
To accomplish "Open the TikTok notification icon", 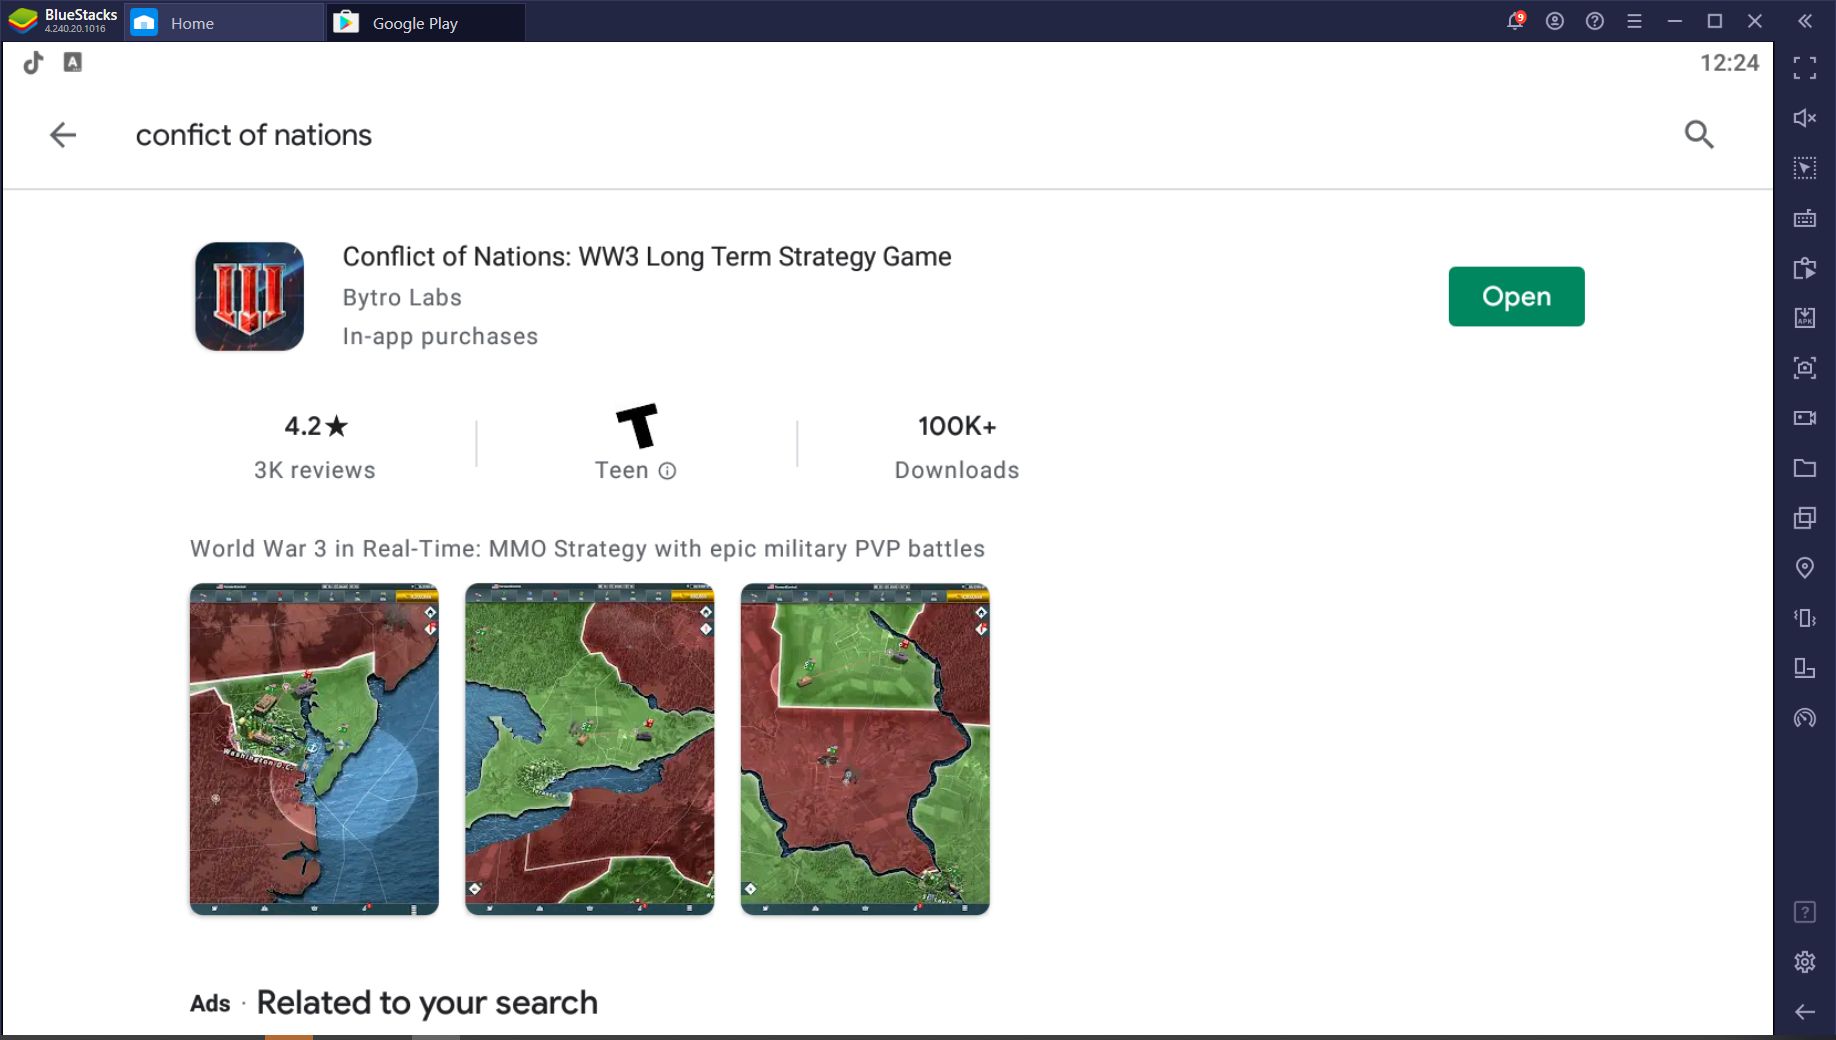I will 33,63.
